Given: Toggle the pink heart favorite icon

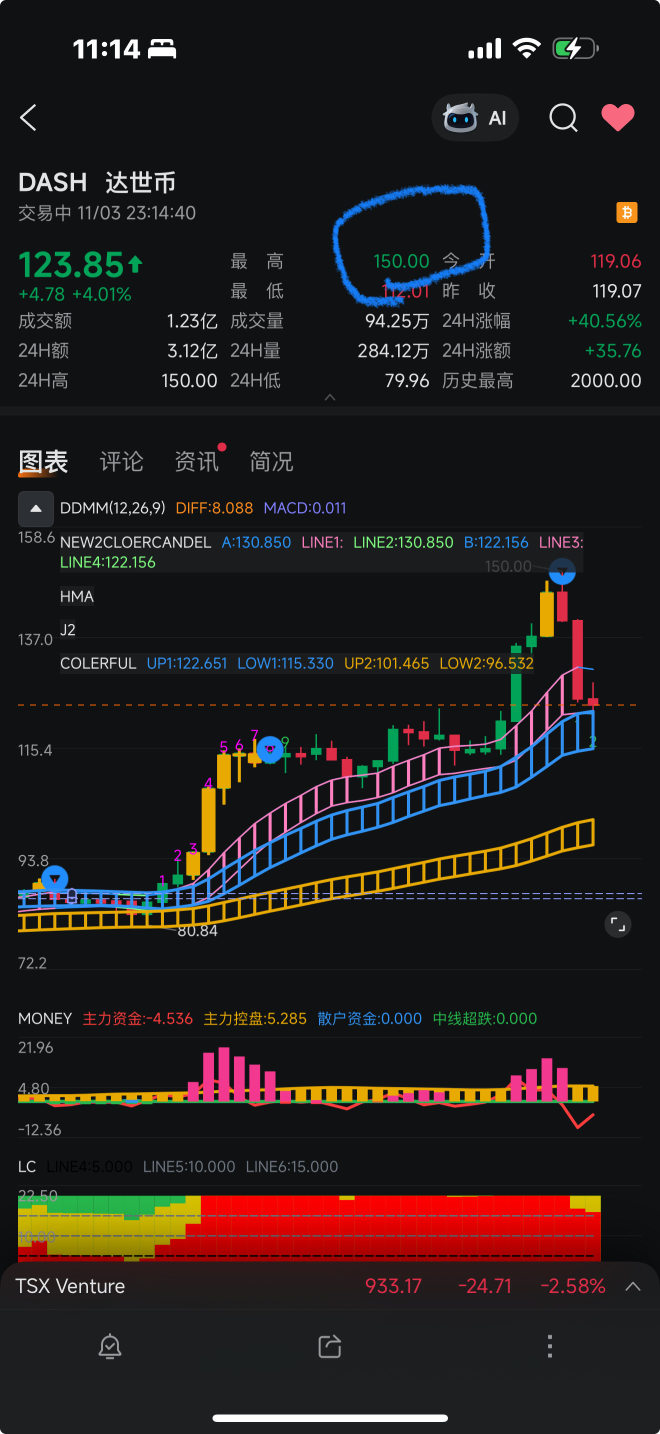Looking at the screenshot, I should point(617,118).
